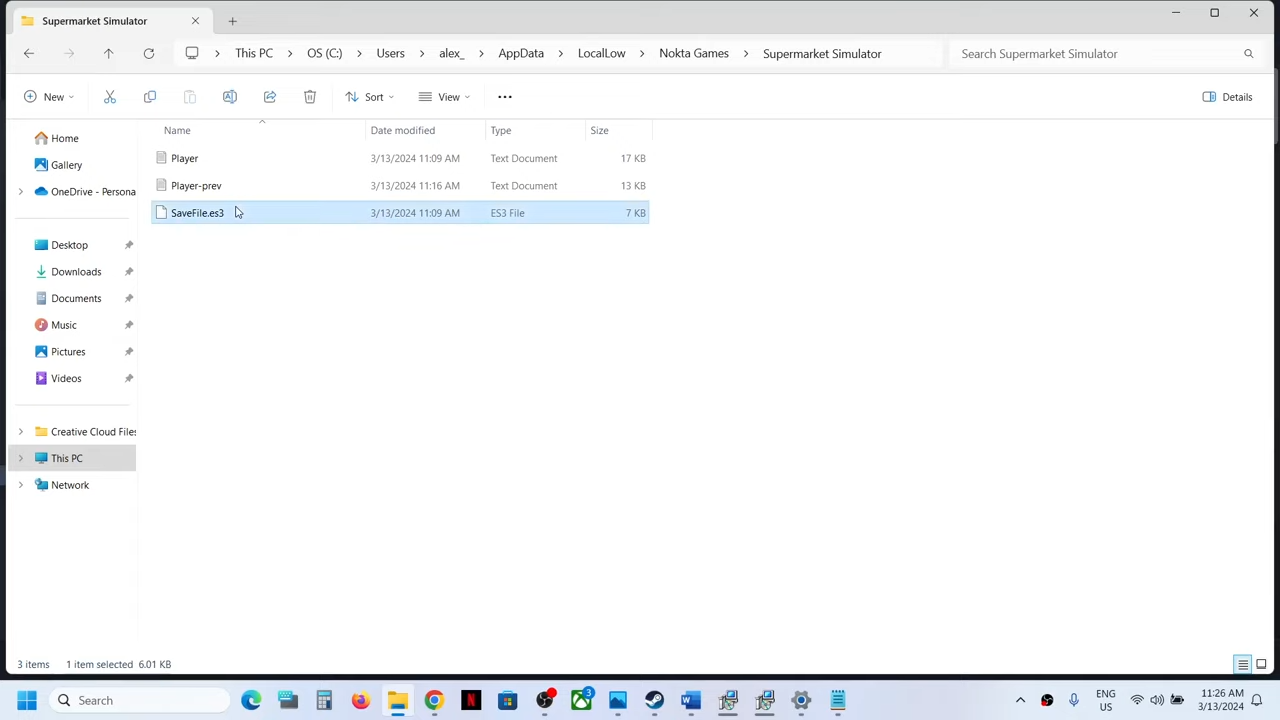
Task: Close the Supermarket Simulator tab
Action: coord(195,21)
